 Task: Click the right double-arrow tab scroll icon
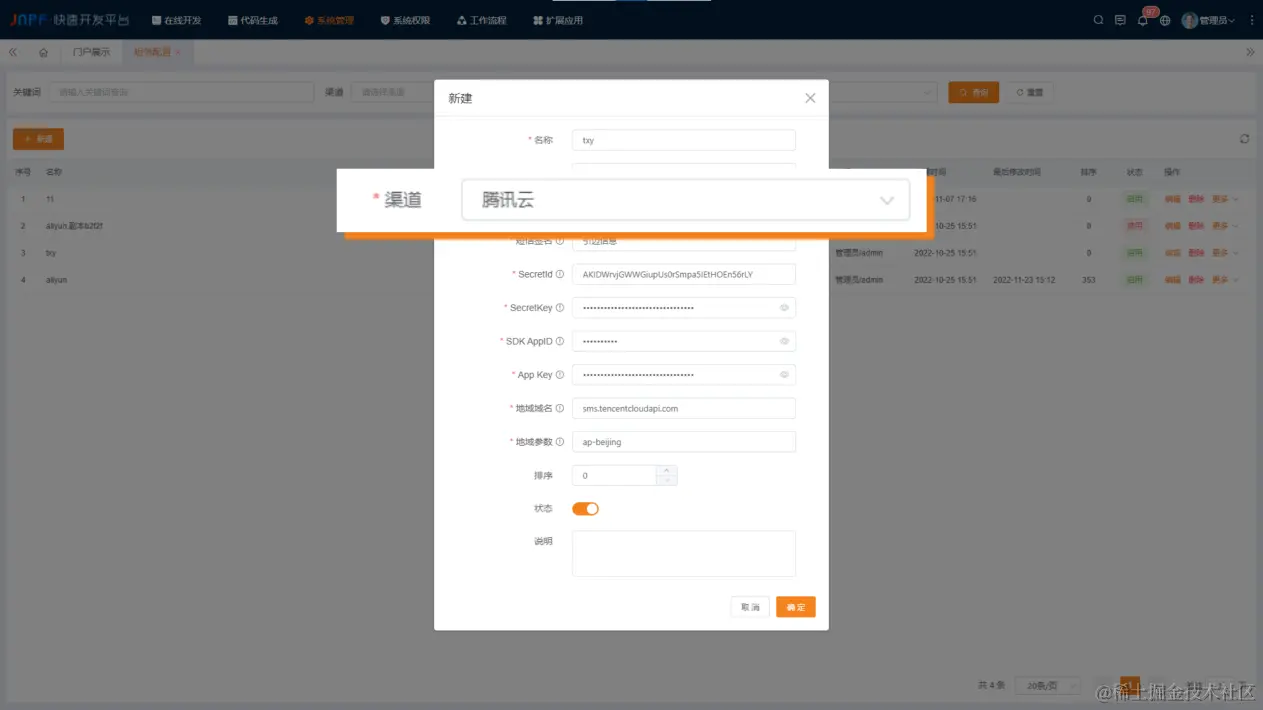(x=1250, y=52)
